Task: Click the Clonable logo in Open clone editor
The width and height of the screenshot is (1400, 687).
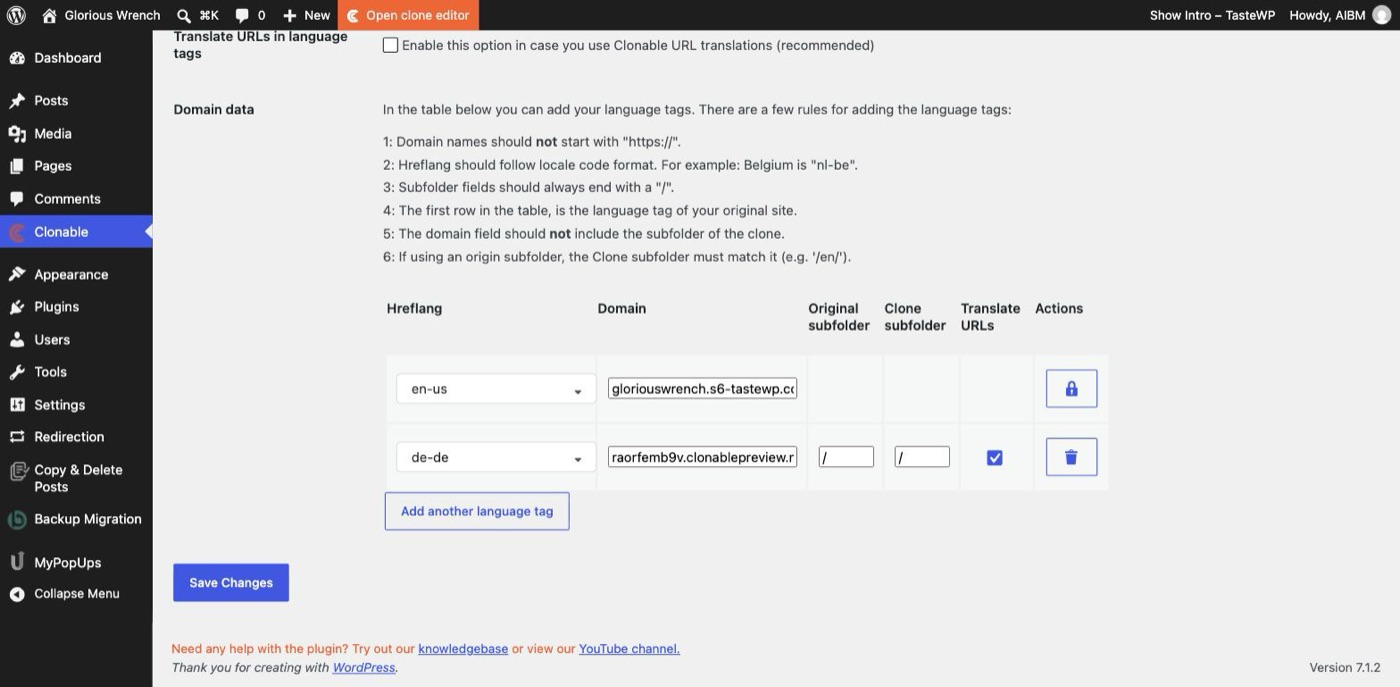Action: 353,16
